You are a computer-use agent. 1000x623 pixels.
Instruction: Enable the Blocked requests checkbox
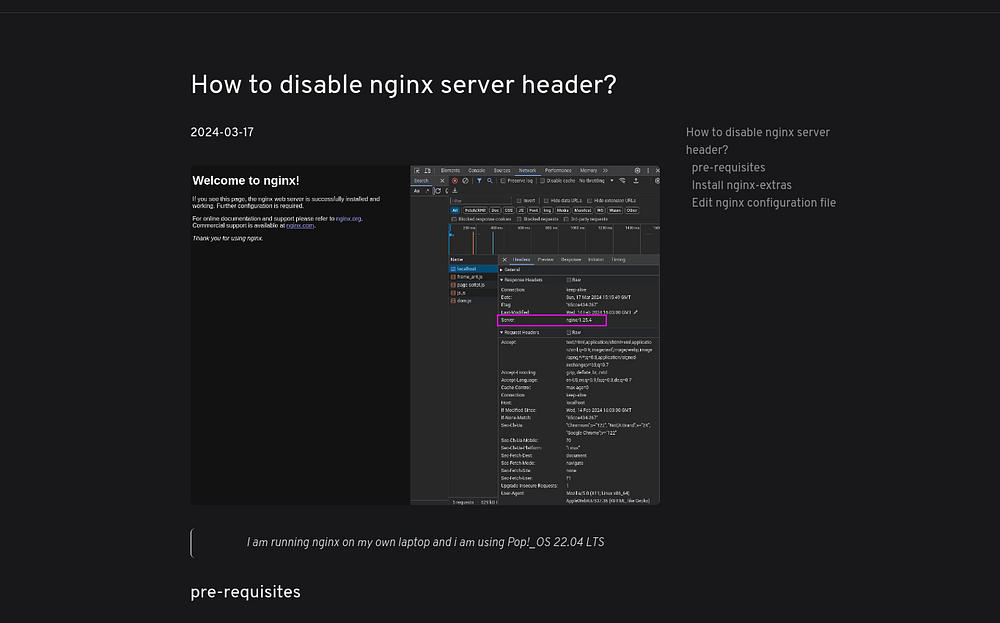pyautogui.click(x=519, y=219)
